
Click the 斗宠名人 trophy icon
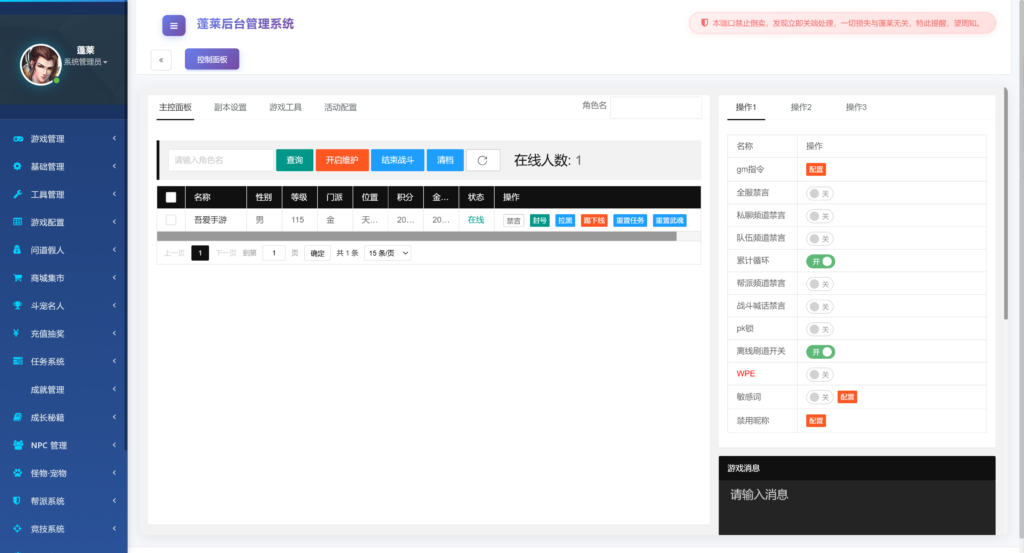[18, 305]
